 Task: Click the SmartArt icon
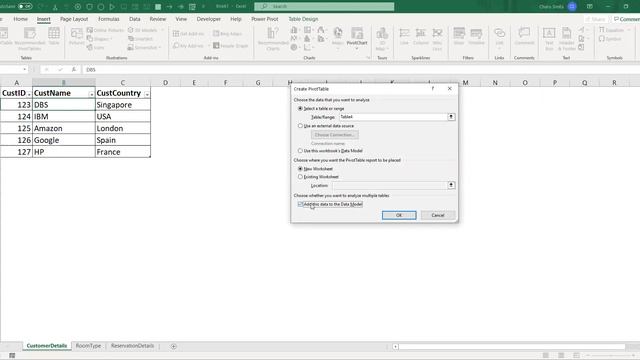coord(140,39)
